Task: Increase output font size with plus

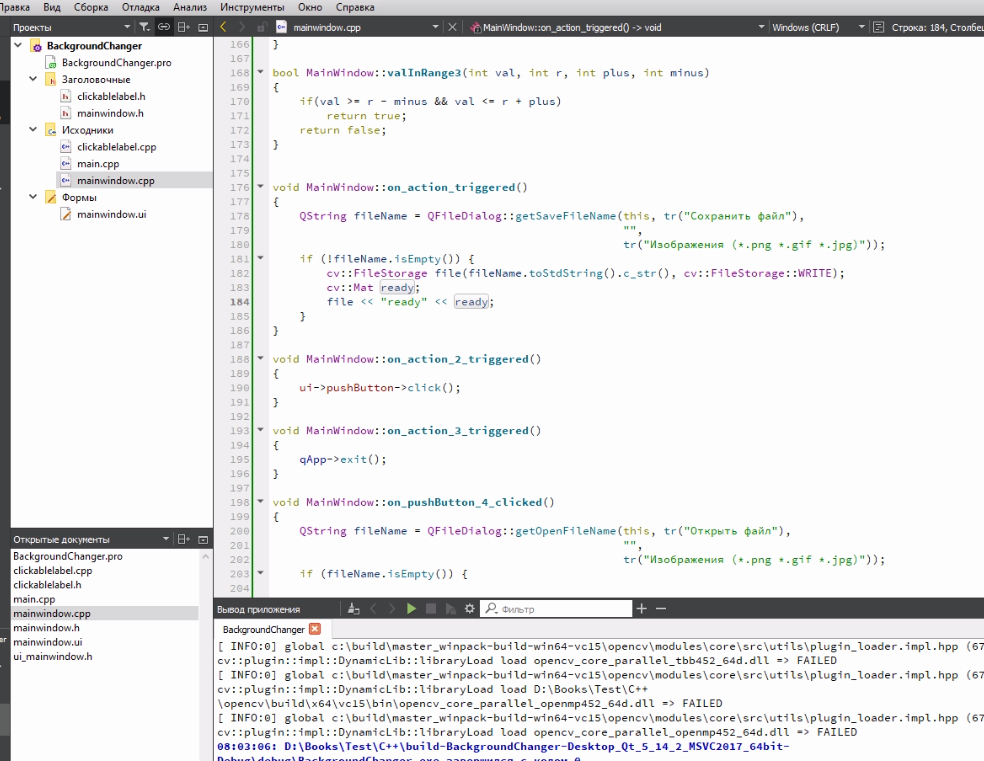Action: point(641,609)
